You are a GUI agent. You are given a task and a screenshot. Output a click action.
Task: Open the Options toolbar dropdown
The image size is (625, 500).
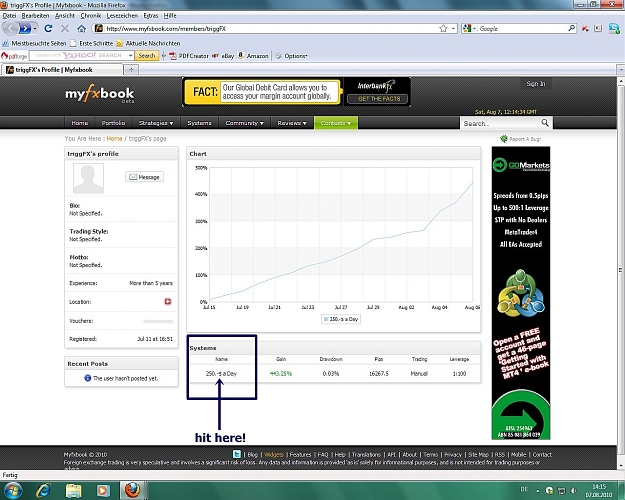tap(291, 56)
